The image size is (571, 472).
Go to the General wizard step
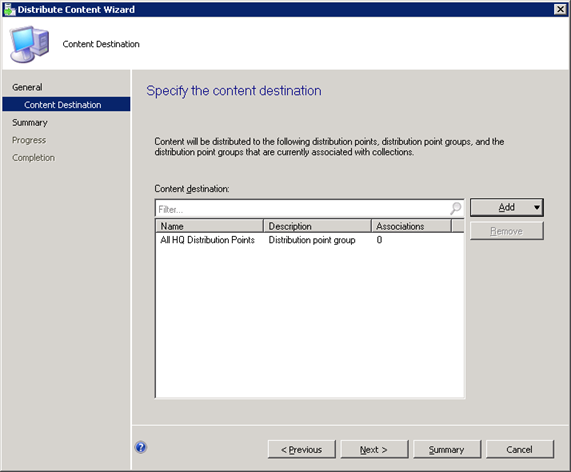27,87
